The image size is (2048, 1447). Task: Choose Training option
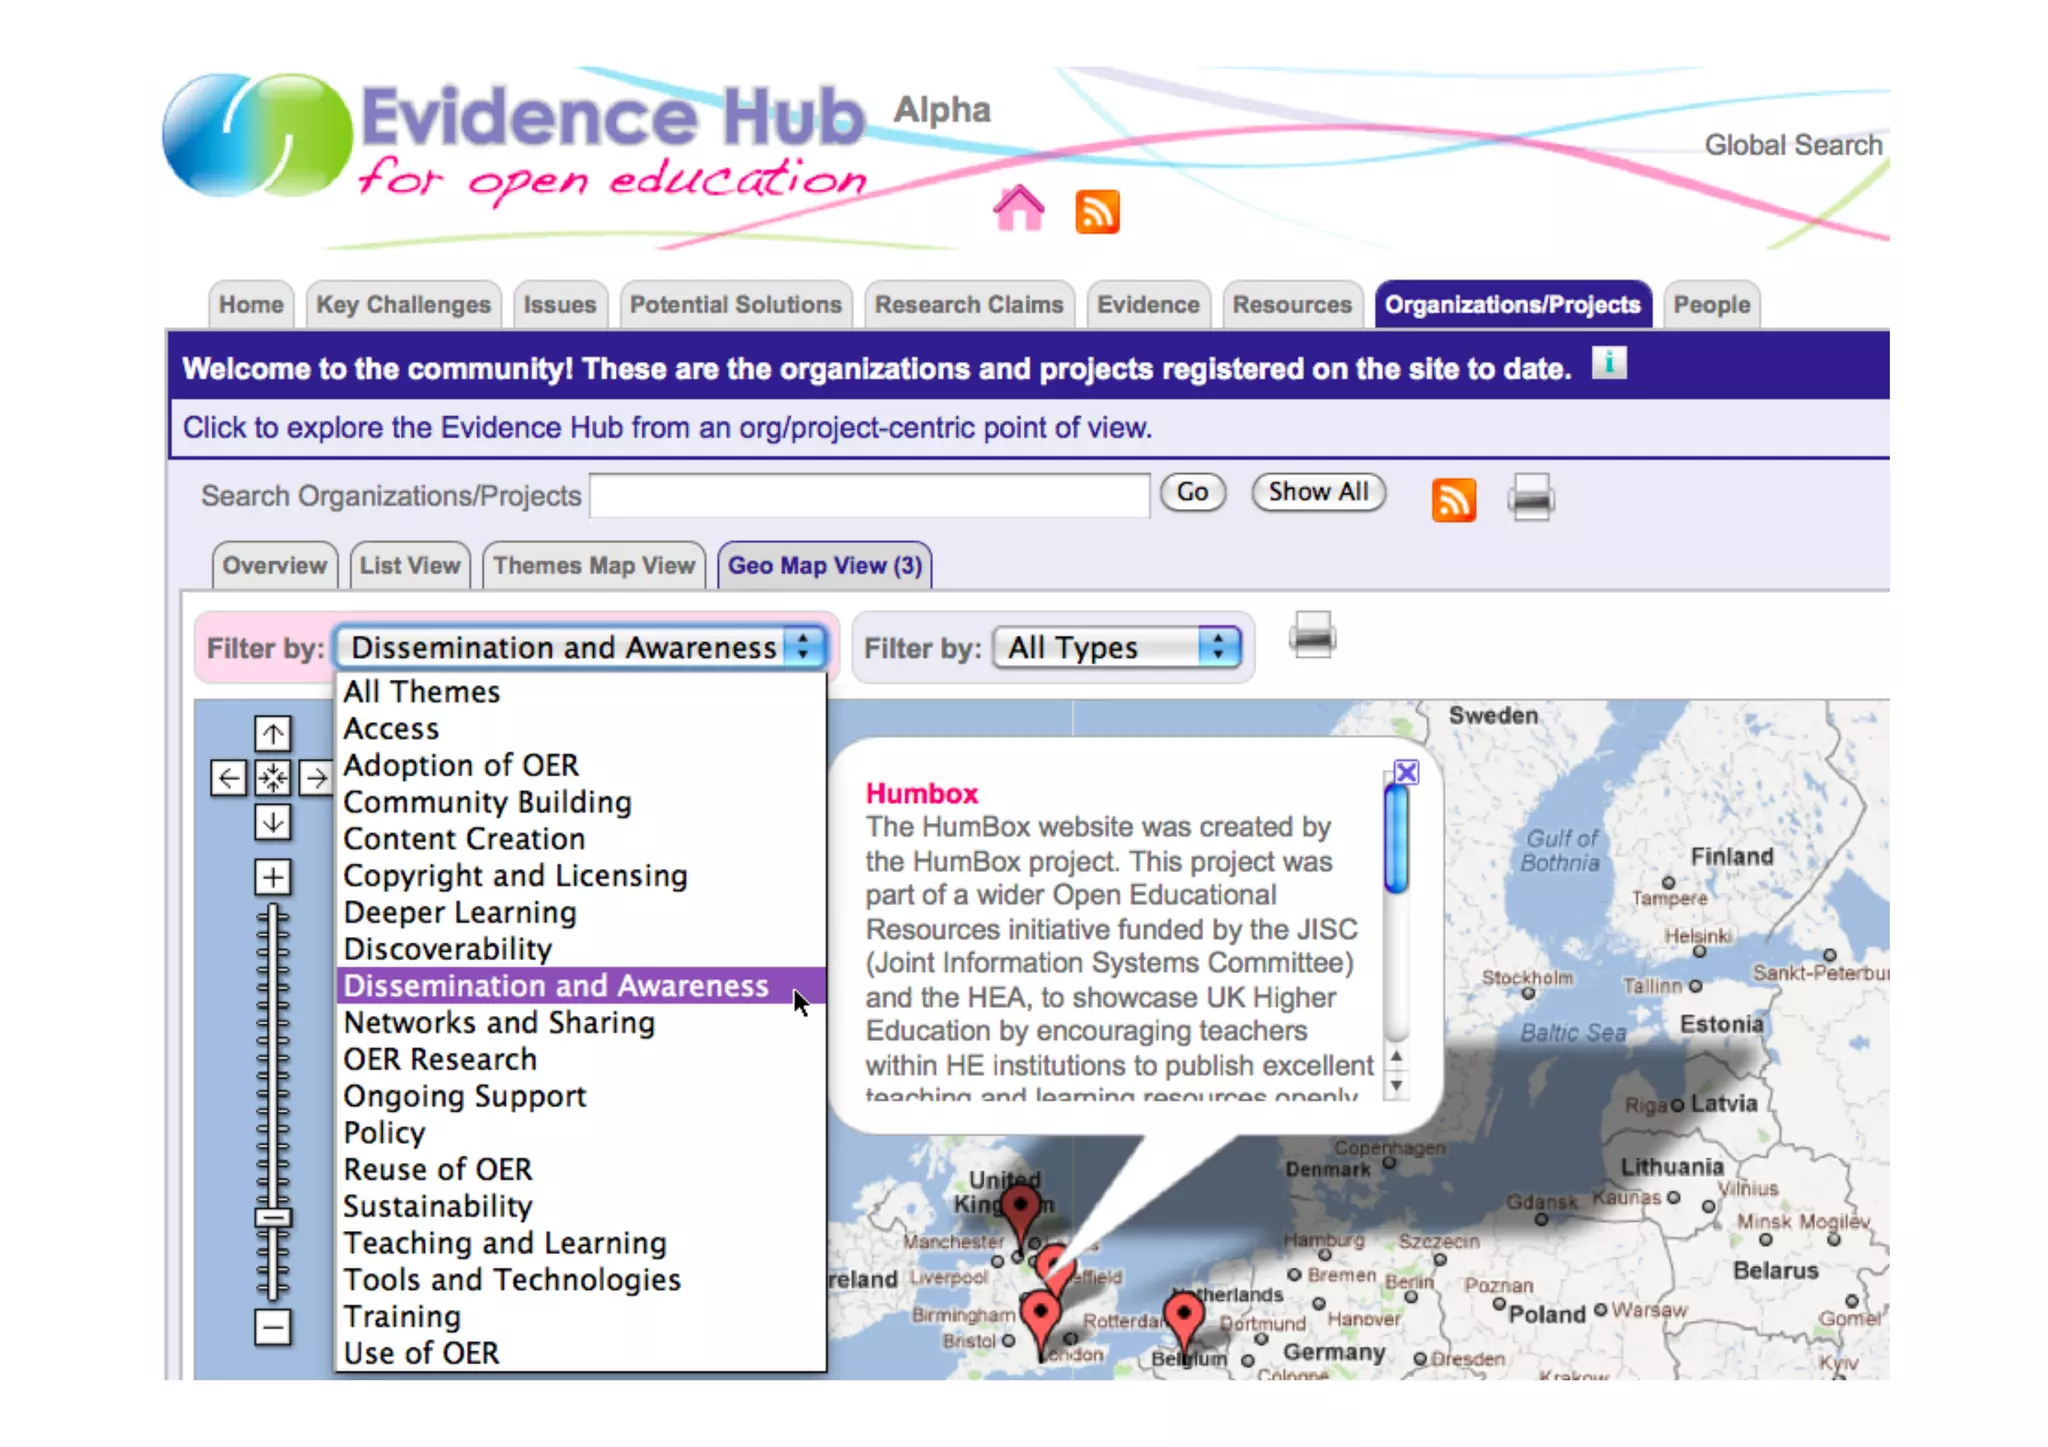click(580, 1316)
